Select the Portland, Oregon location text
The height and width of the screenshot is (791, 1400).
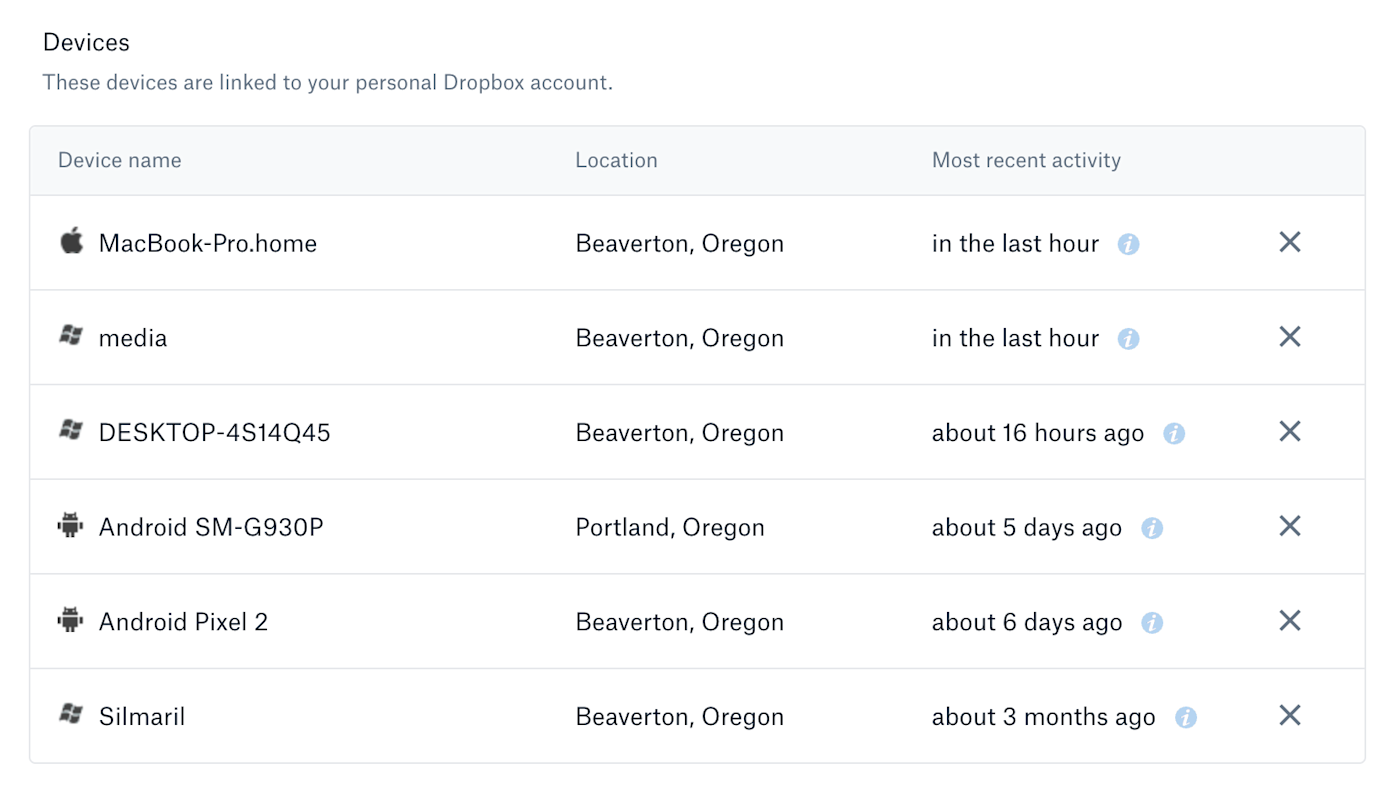click(x=670, y=528)
